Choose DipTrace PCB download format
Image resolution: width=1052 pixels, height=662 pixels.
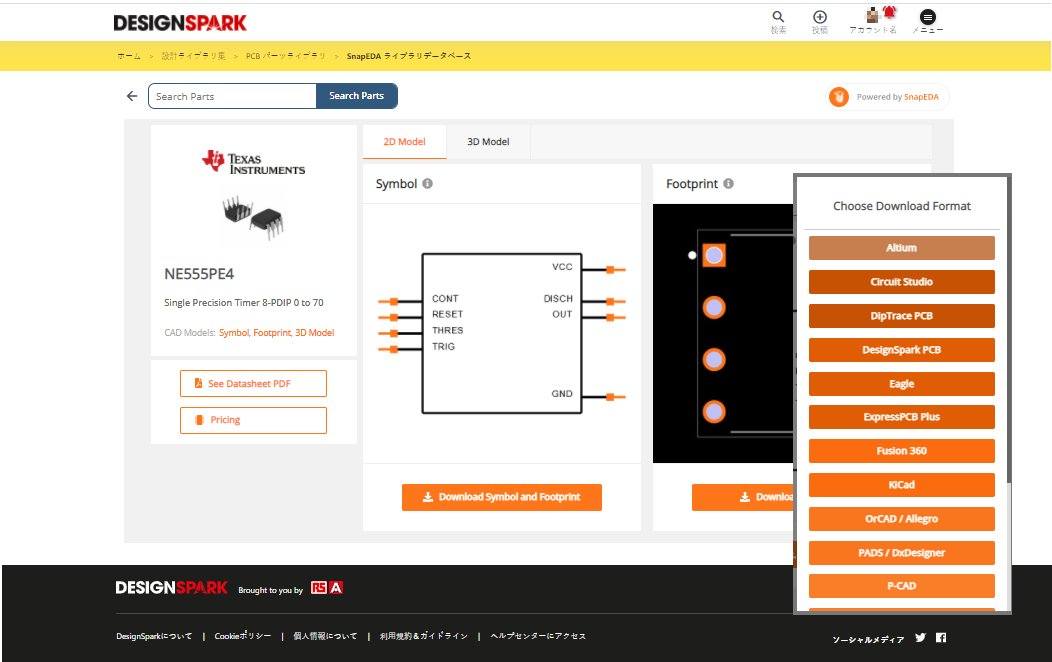(901, 316)
